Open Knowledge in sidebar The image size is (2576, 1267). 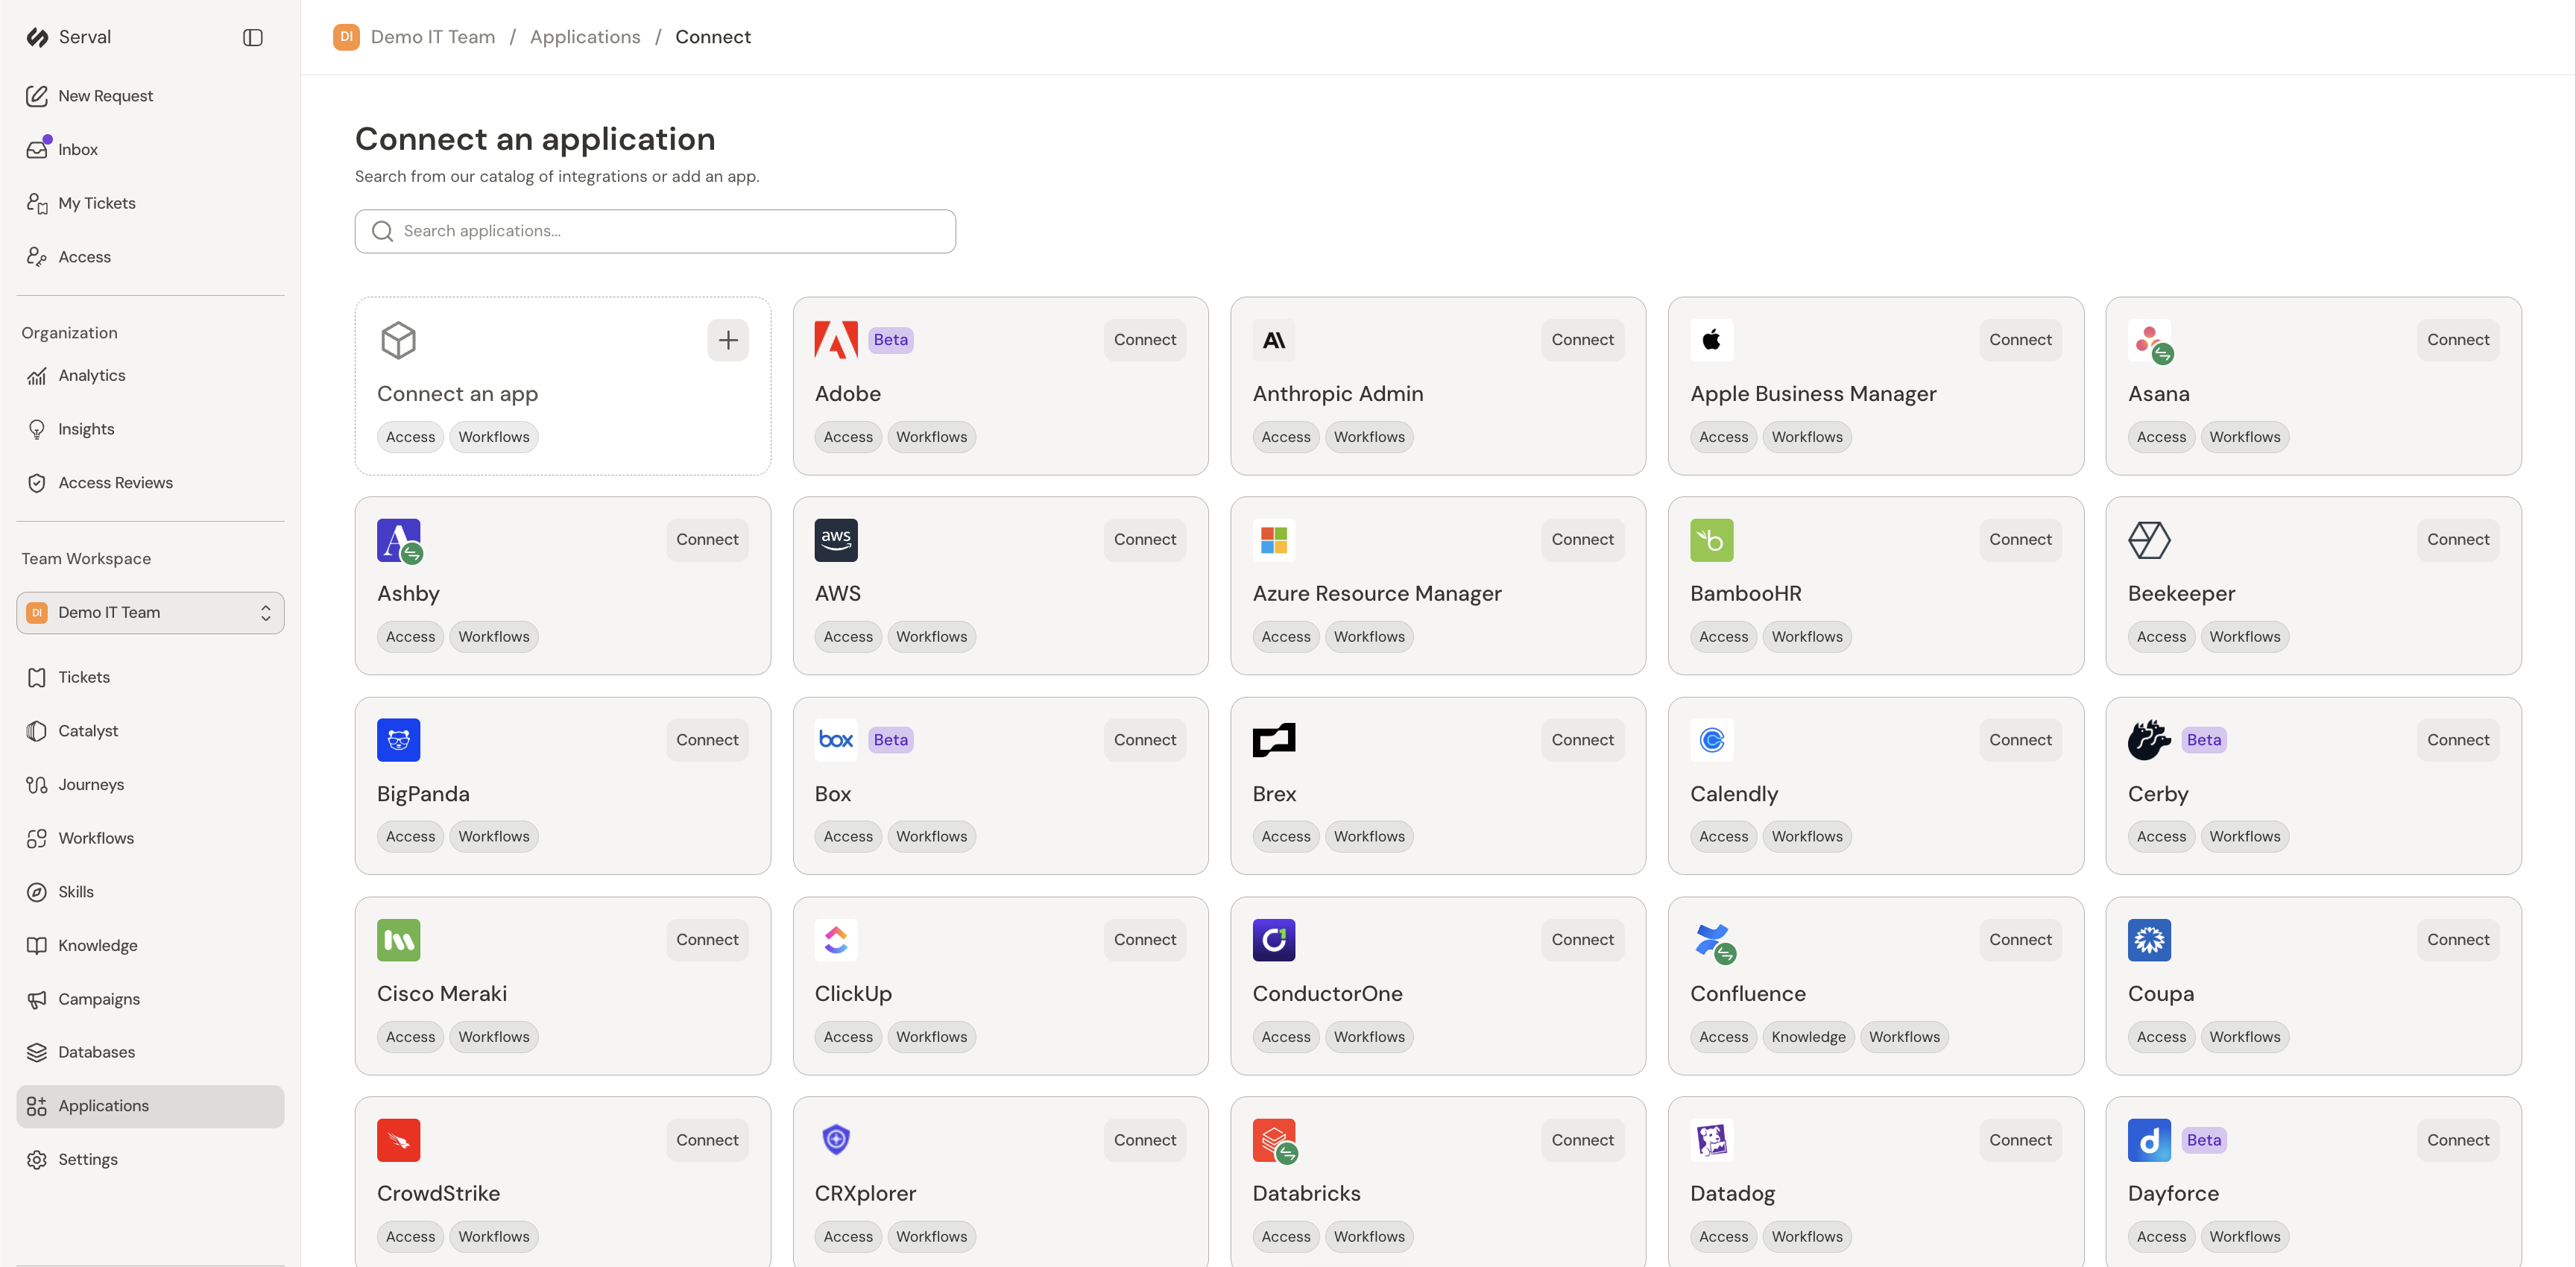pos(150,945)
